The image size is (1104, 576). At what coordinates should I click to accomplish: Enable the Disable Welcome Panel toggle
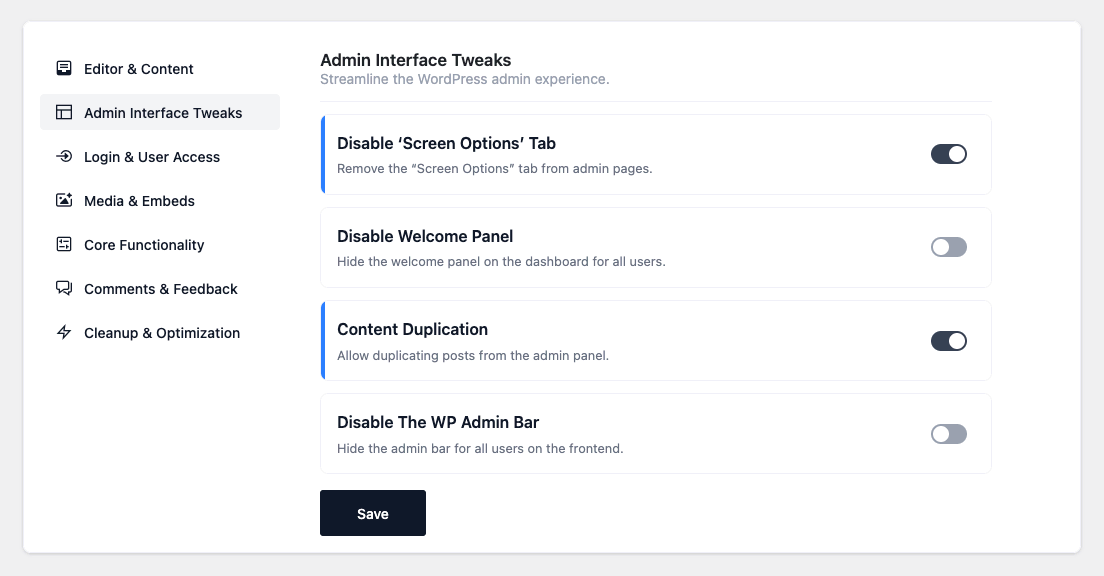coord(948,247)
